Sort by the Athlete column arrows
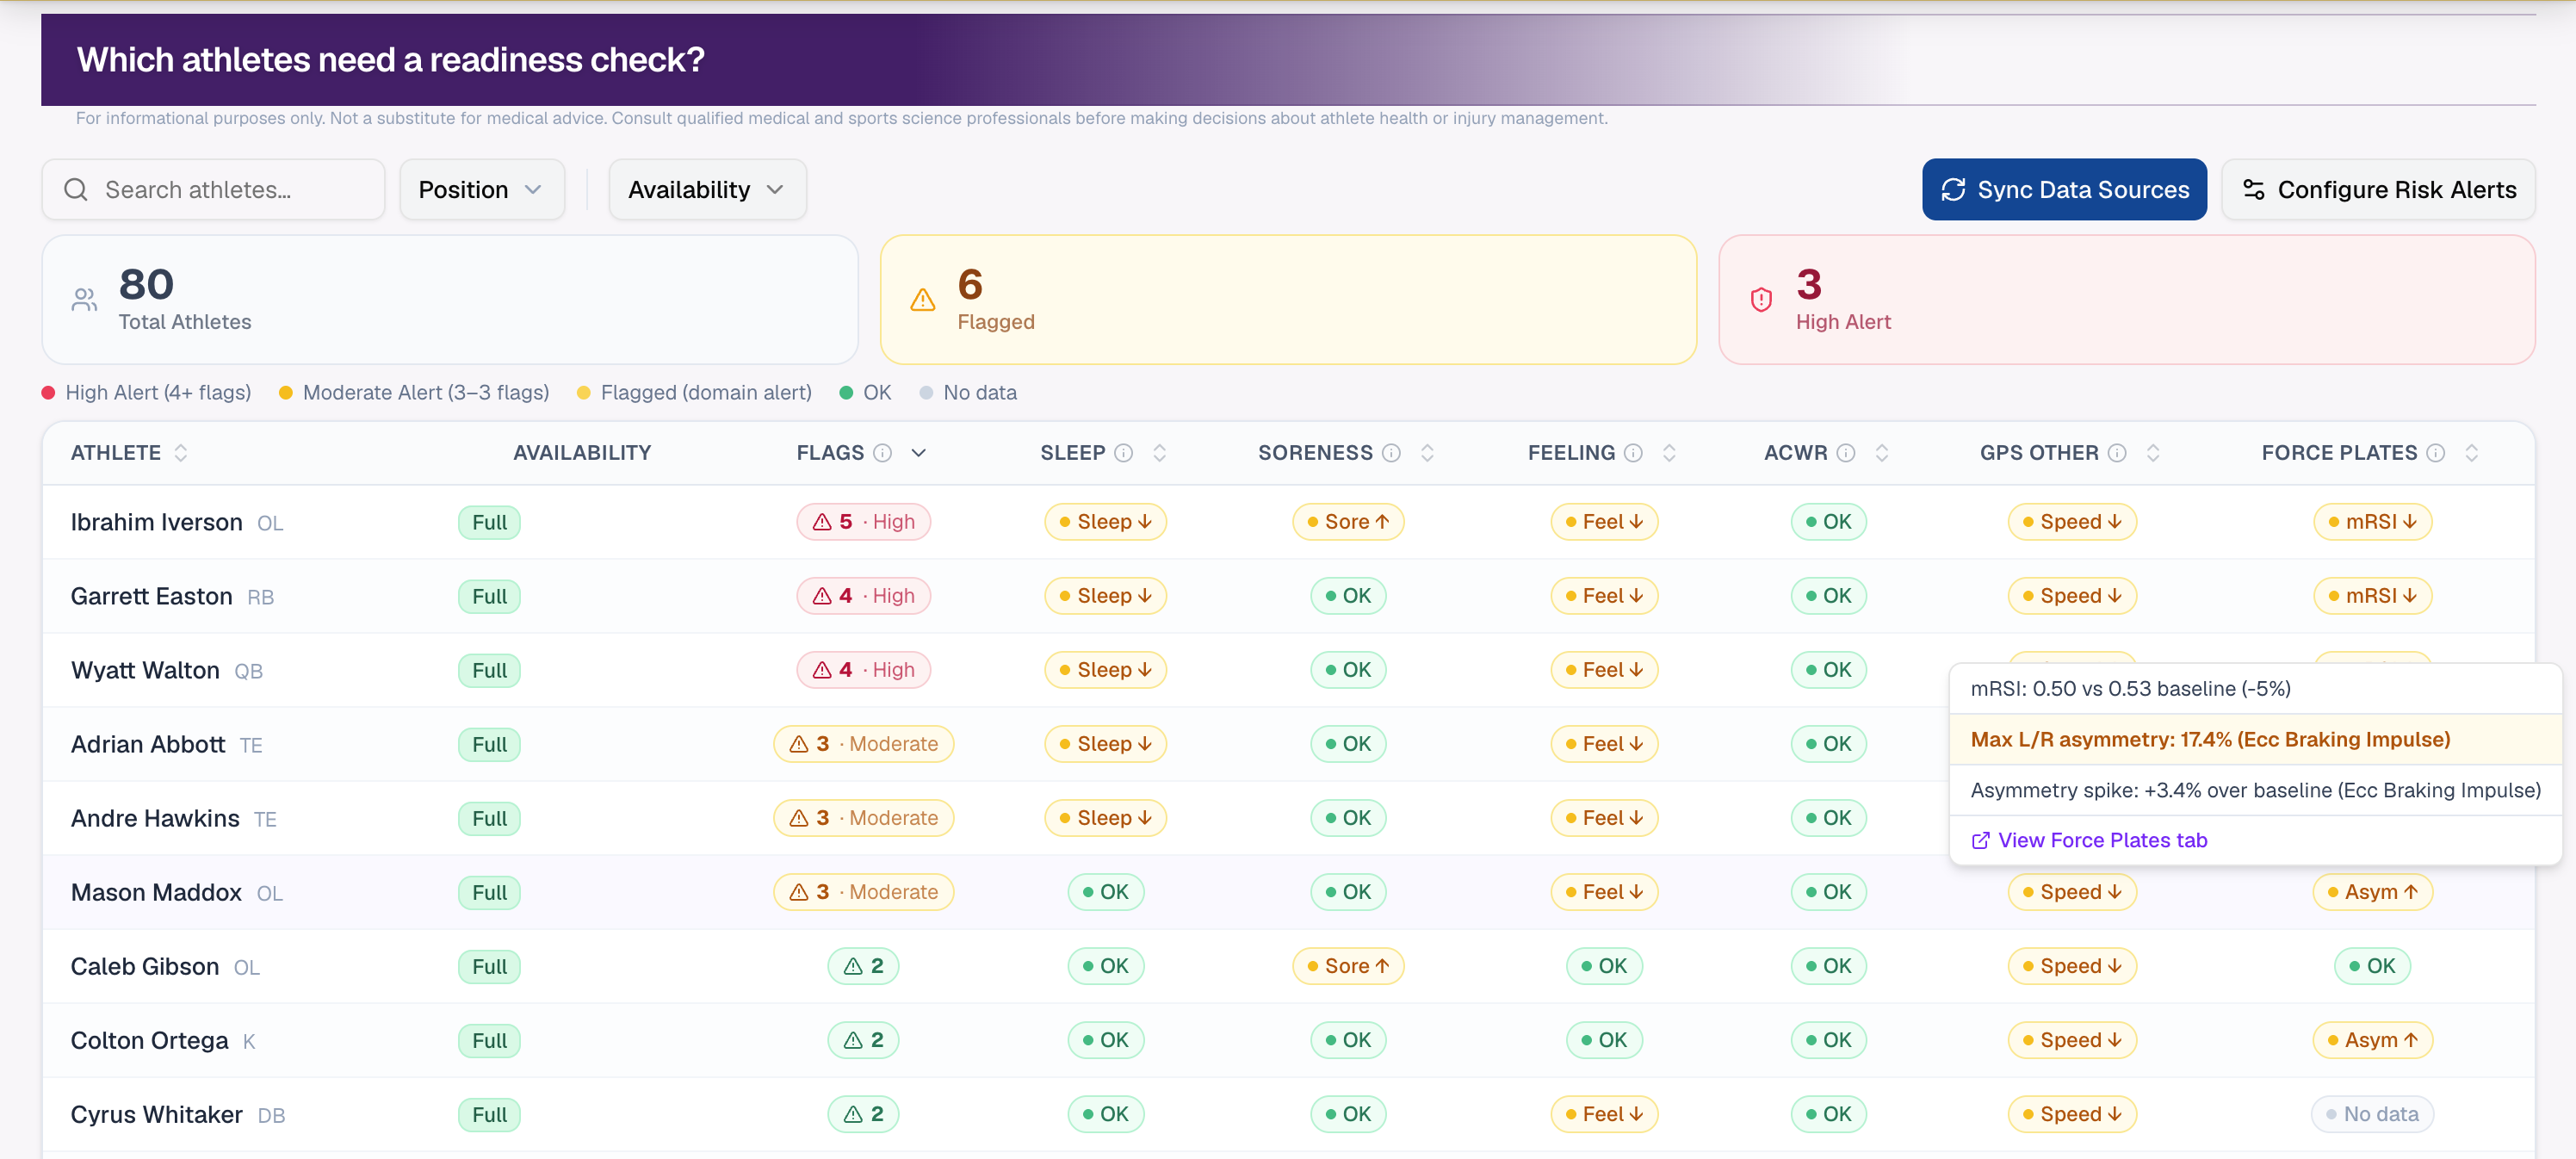The height and width of the screenshot is (1159, 2576). (181, 453)
